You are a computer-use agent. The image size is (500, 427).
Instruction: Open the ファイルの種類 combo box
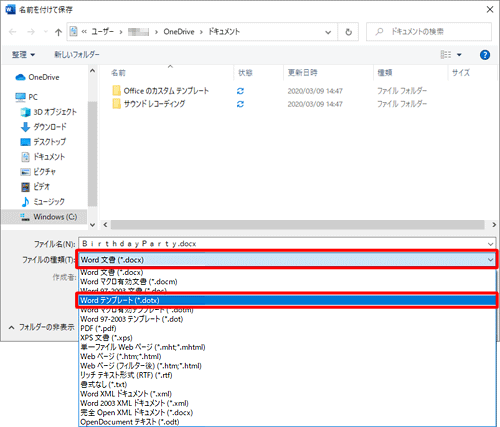pyautogui.click(x=287, y=259)
